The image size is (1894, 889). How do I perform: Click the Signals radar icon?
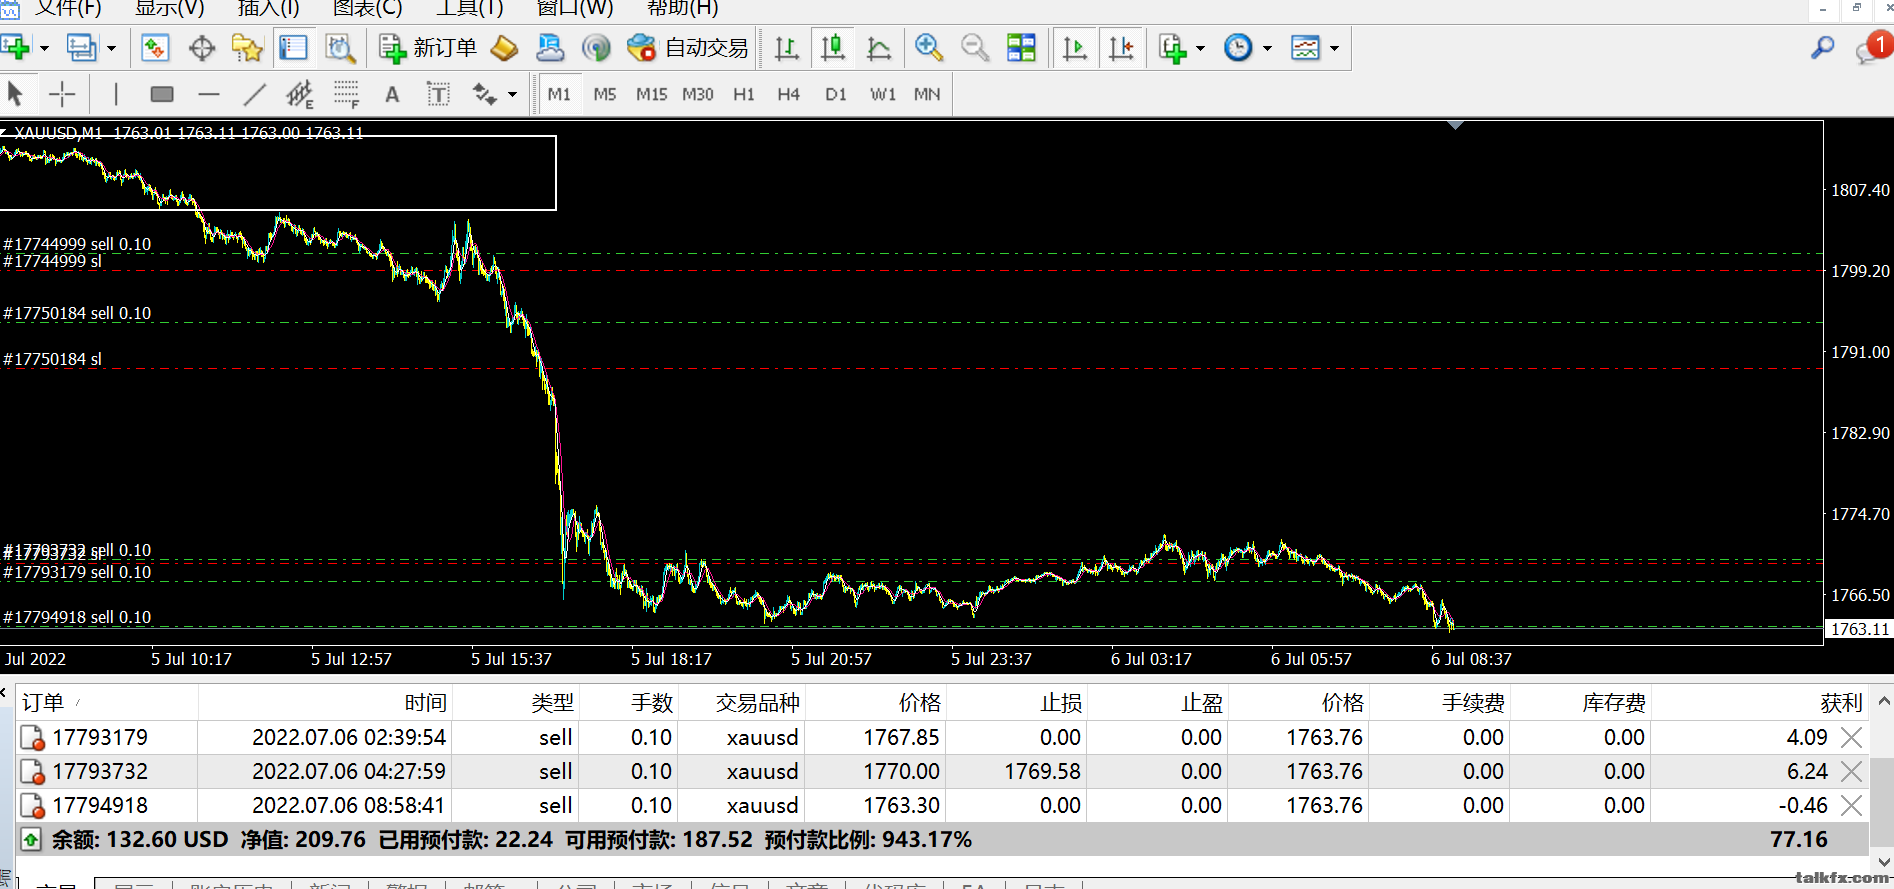[x=596, y=47]
